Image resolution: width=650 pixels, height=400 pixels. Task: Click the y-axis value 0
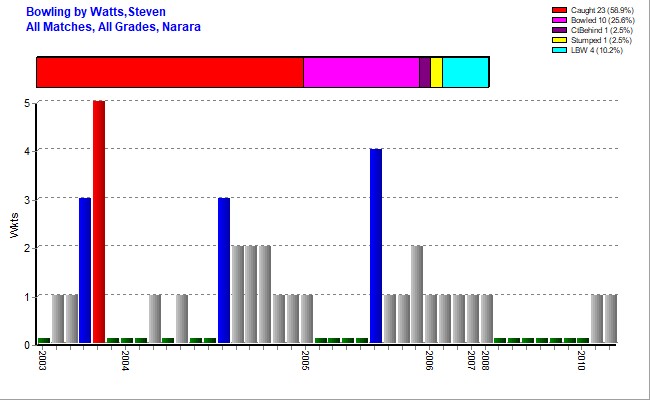point(27,345)
